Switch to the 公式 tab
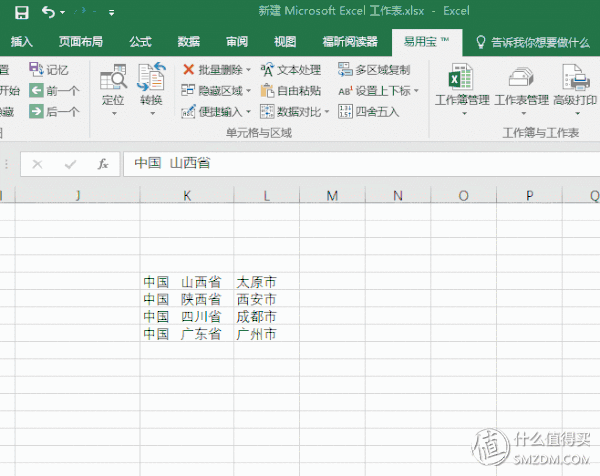The height and width of the screenshot is (476, 600). 140,42
